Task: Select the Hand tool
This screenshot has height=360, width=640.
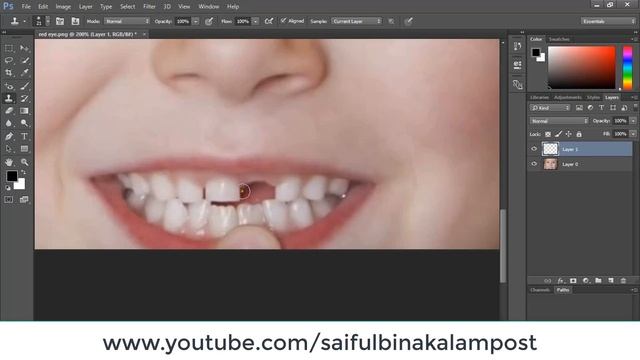Action: (x=9, y=162)
